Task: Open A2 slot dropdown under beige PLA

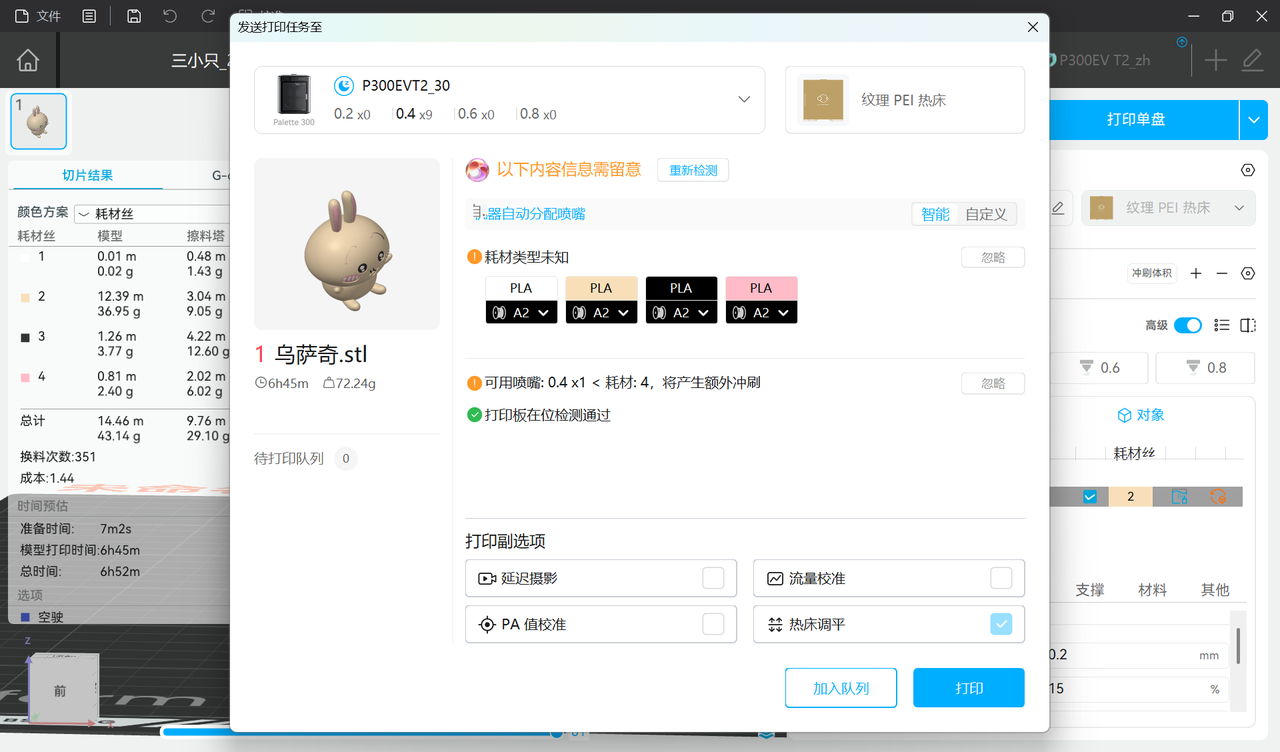Action: tap(601, 312)
